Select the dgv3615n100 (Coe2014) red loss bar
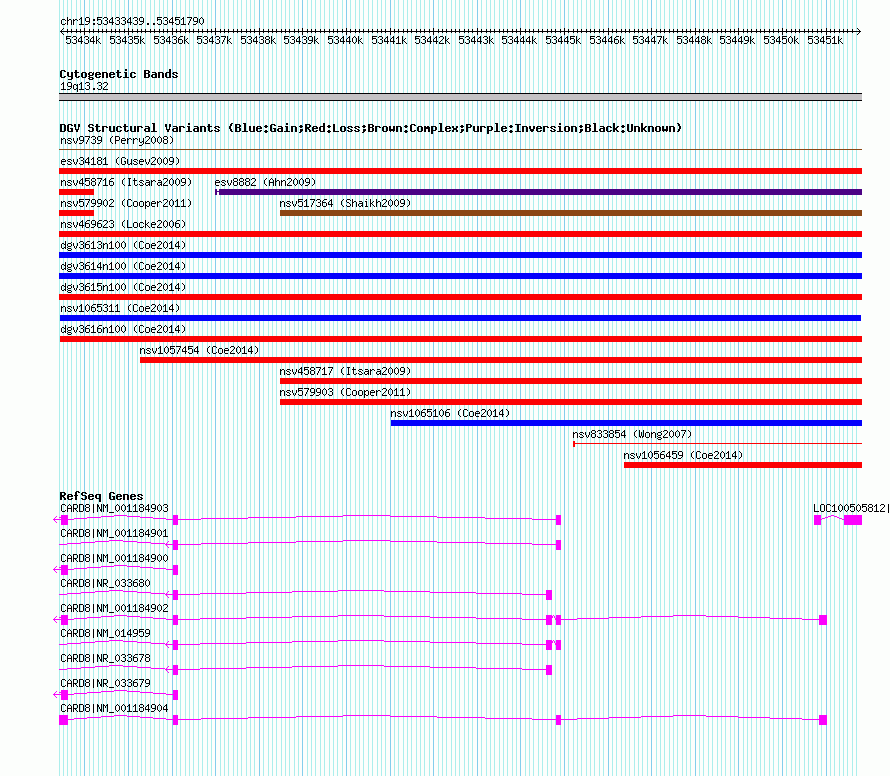Viewport: 890px width, 776px height. (x=460, y=297)
